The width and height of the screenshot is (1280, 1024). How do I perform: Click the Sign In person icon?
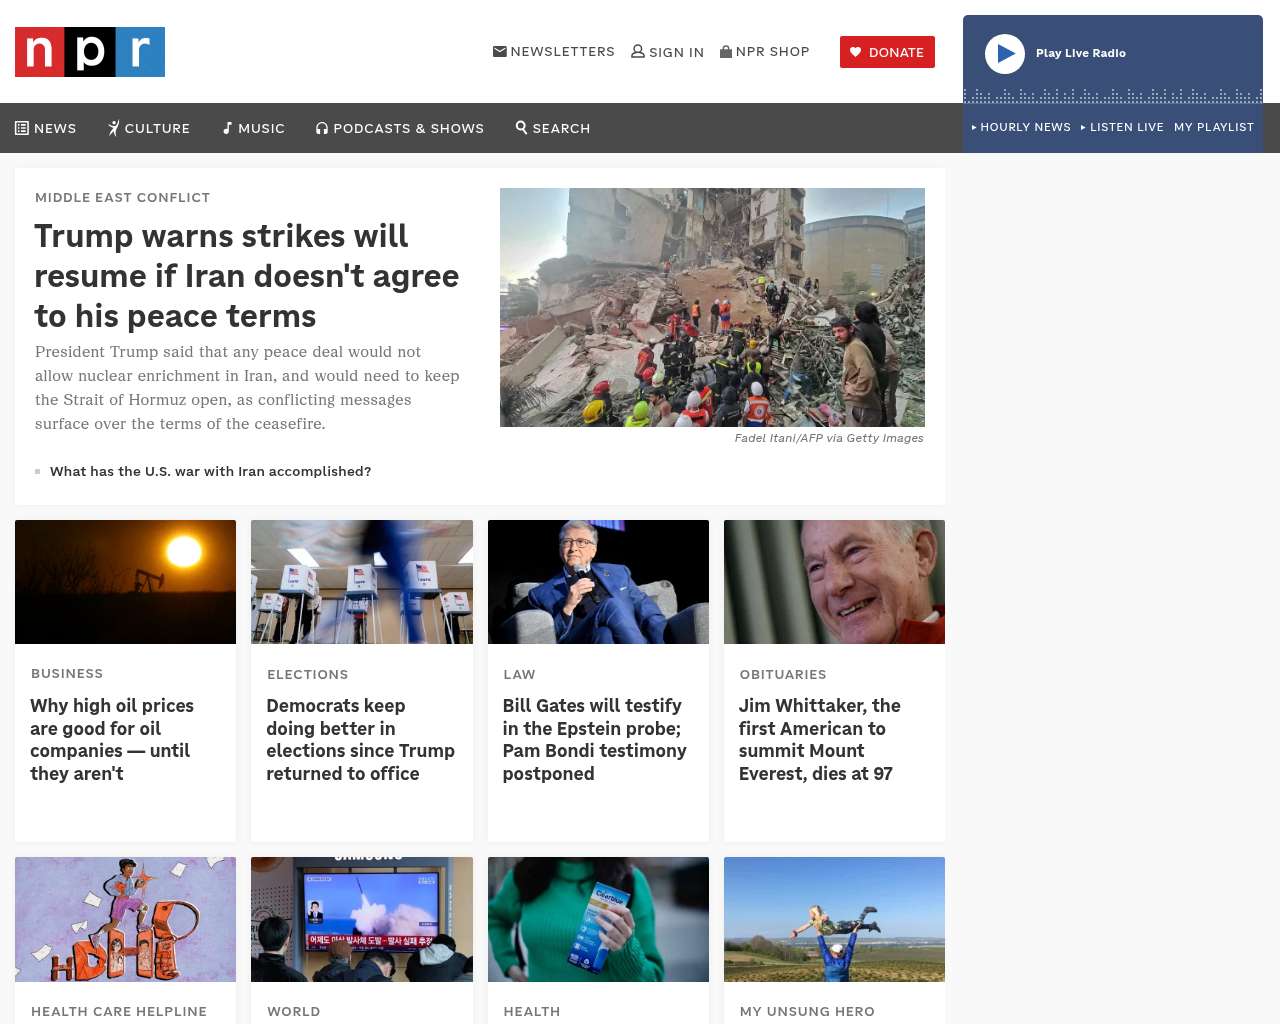pos(637,52)
